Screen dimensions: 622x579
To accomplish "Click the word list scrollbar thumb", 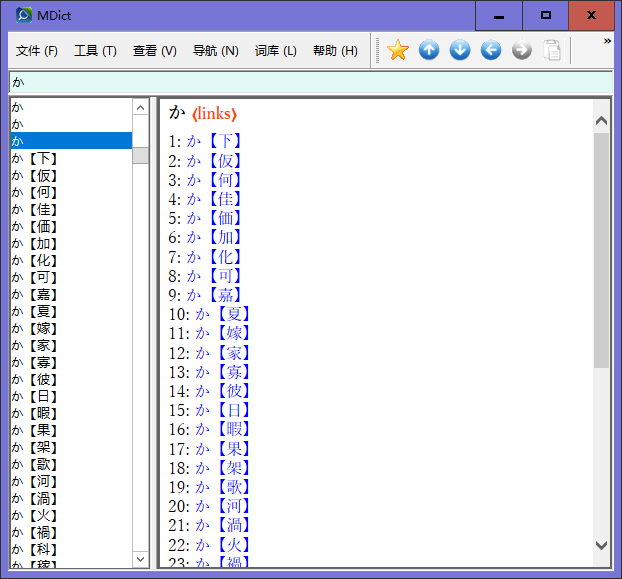I will click(x=140, y=155).
